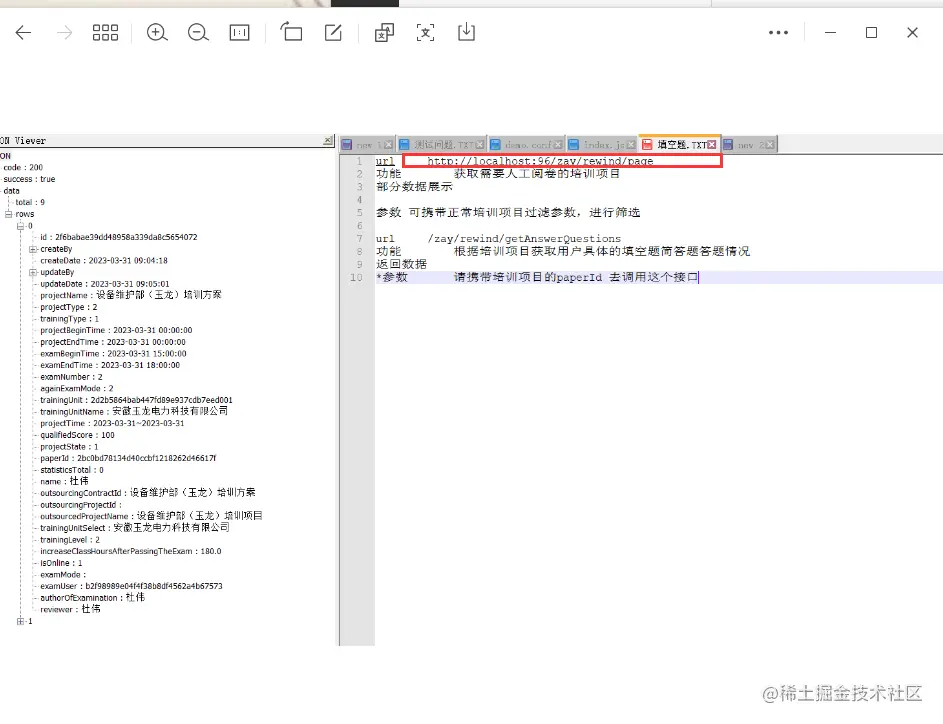The height and width of the screenshot is (724, 943).
Task: Collapse row 0 tree node
Action: (20, 226)
